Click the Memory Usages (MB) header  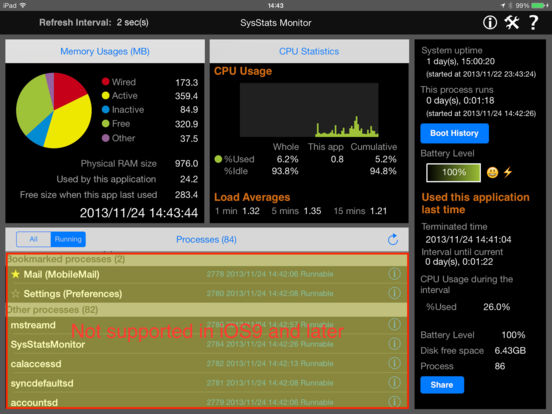coord(105,51)
